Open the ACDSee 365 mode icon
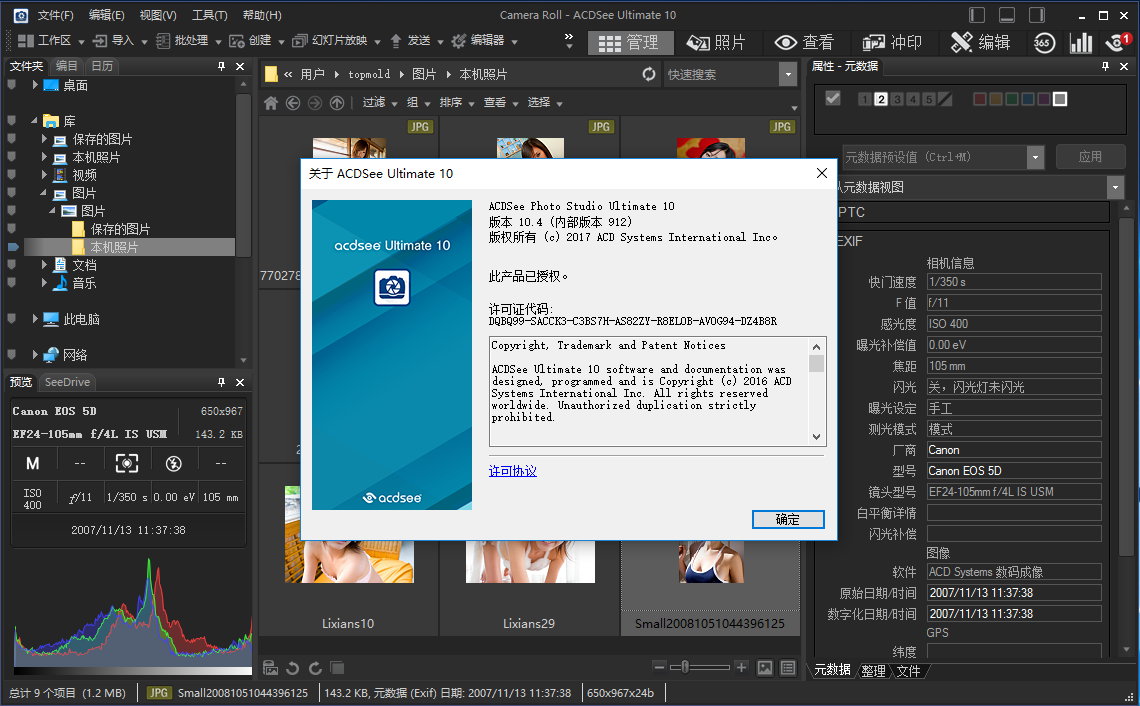Screen dimensions: 1140x706 tap(1044, 43)
